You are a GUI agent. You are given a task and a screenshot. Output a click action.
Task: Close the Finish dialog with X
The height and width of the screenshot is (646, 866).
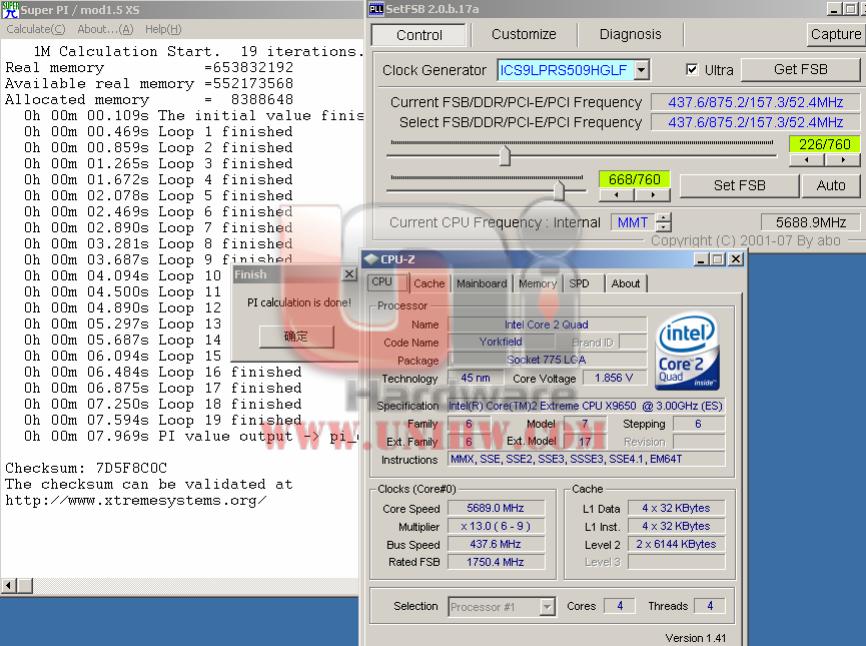click(x=350, y=274)
